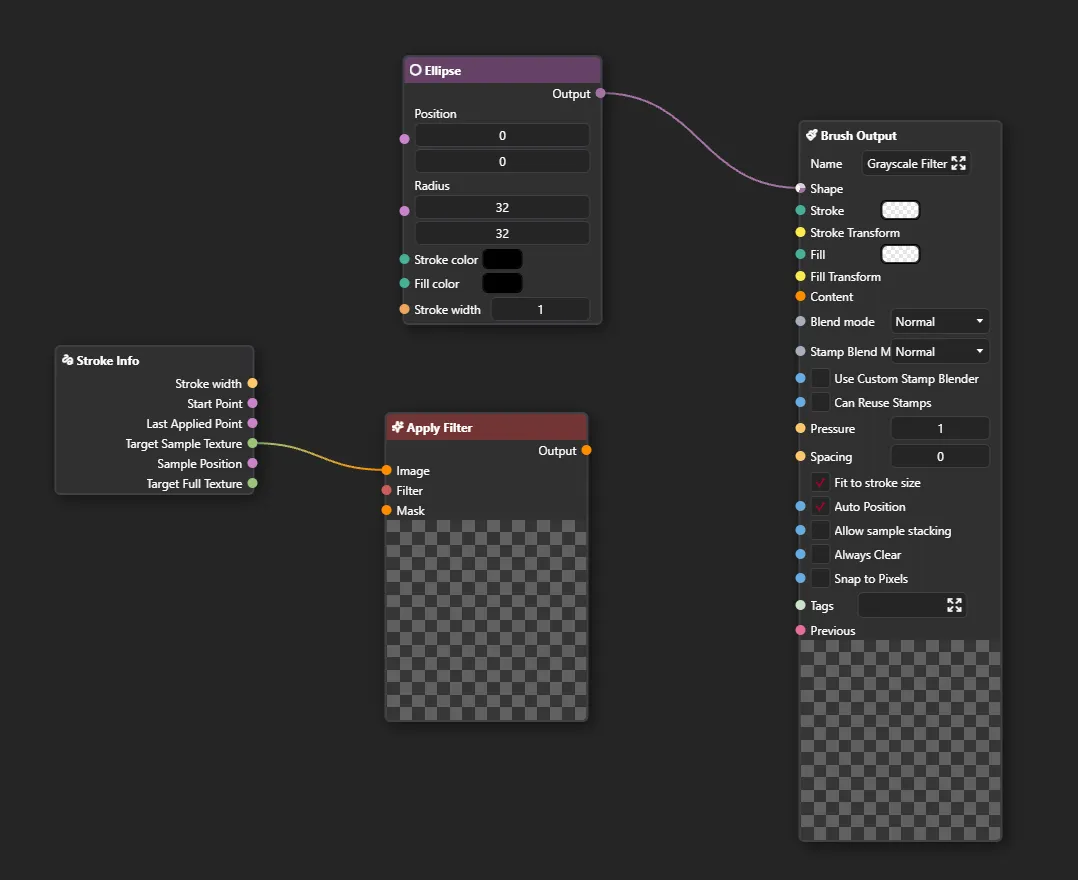Open the Brush Output Stroke color swatch
Viewport: 1078px width, 880px height.
[899, 210]
